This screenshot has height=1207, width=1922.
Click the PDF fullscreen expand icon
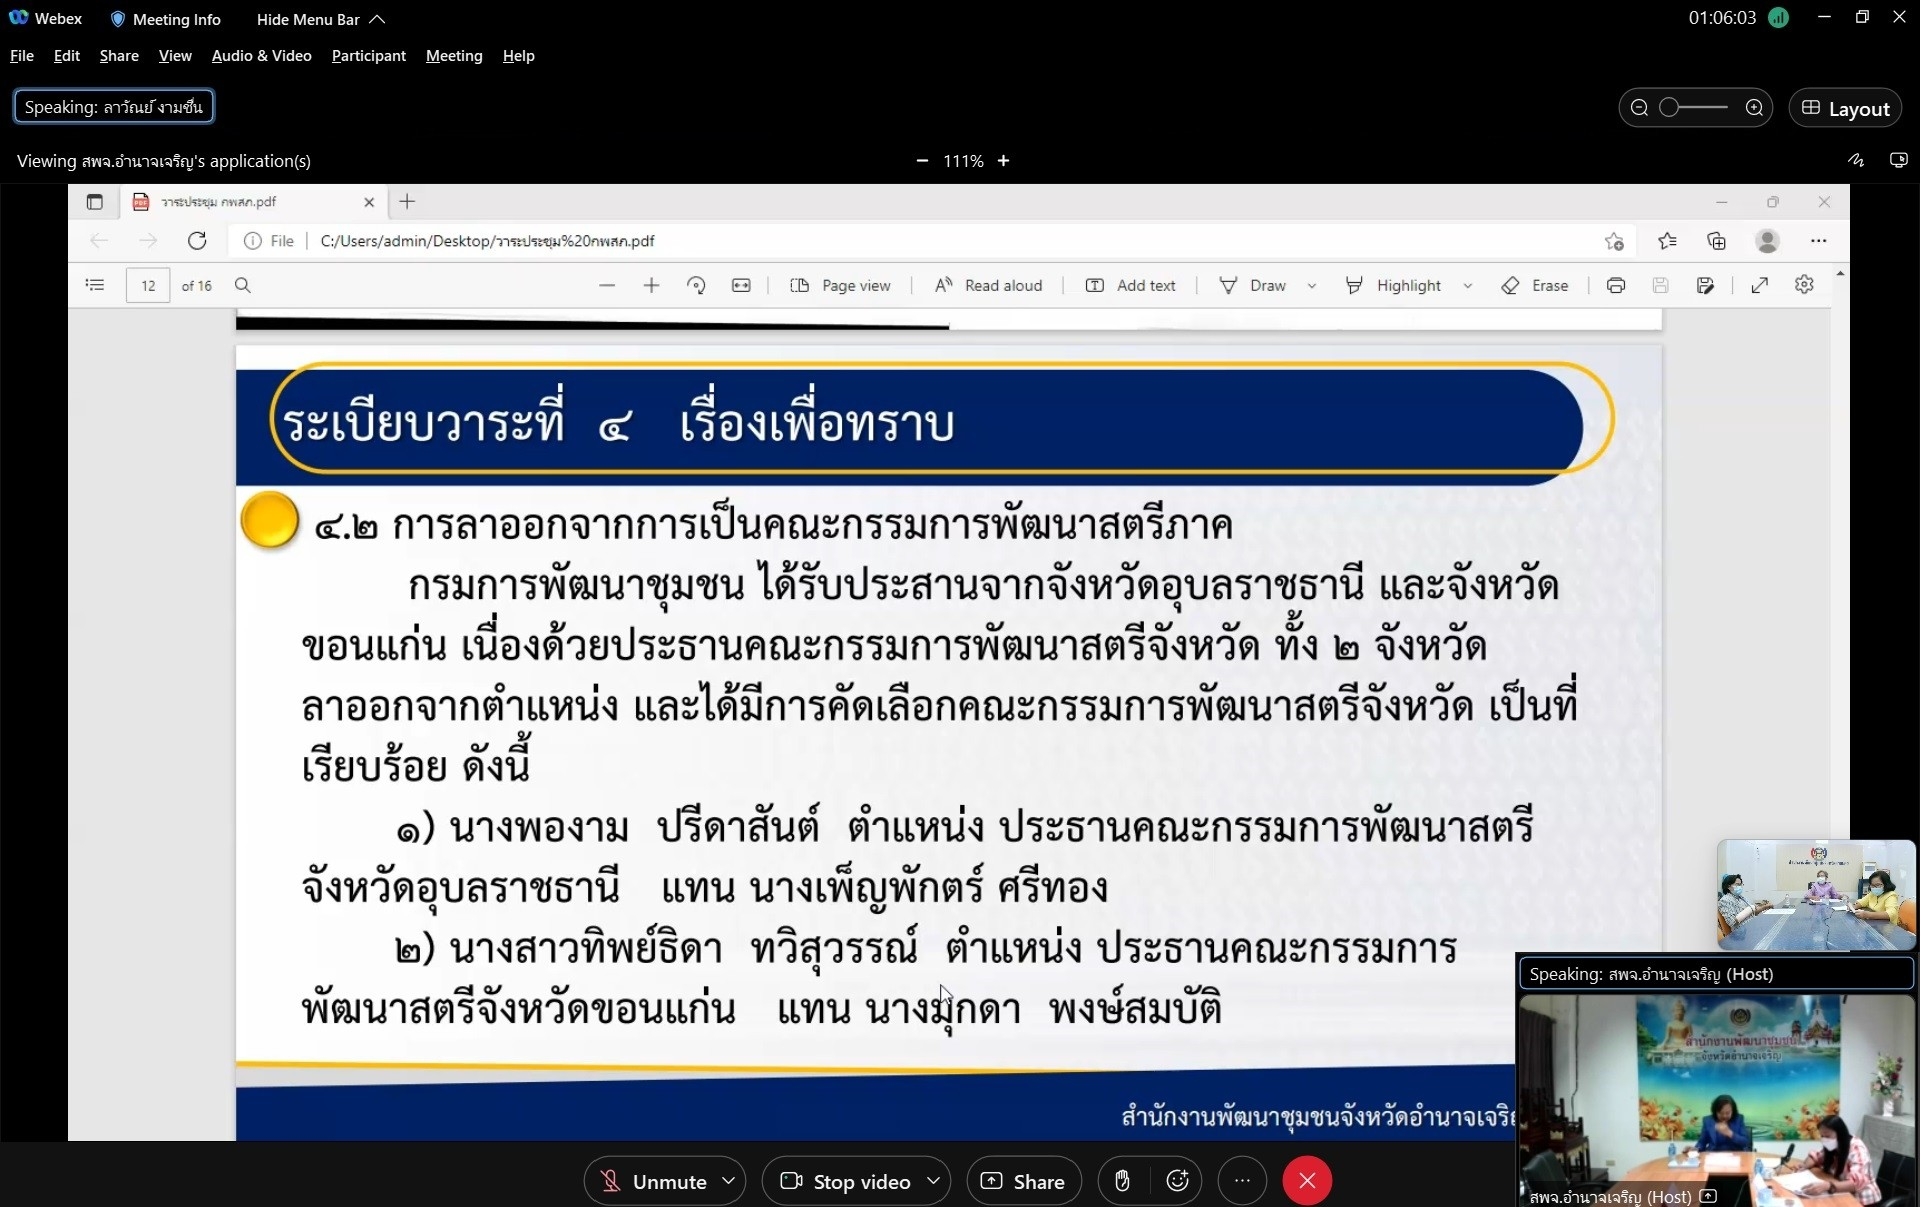pos(1760,285)
